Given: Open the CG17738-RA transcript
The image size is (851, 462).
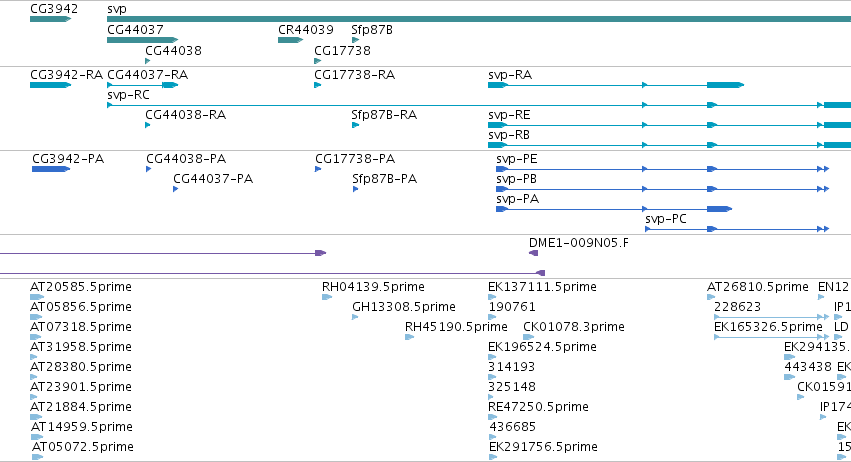Looking at the screenshot, I should (x=317, y=85).
